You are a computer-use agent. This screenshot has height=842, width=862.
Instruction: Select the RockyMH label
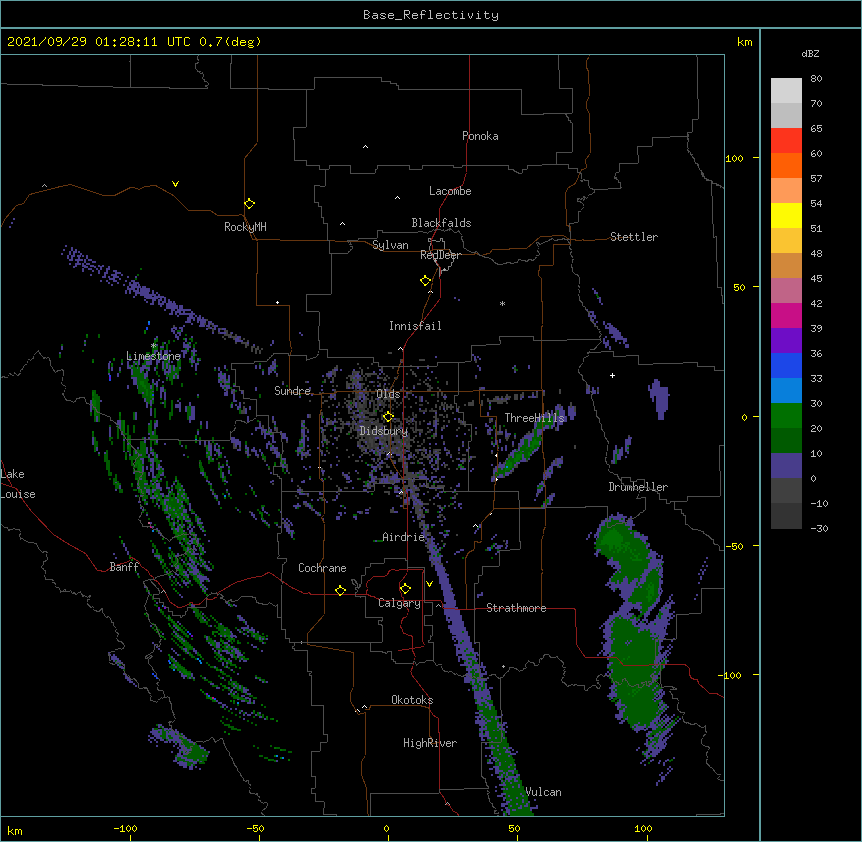click(245, 227)
